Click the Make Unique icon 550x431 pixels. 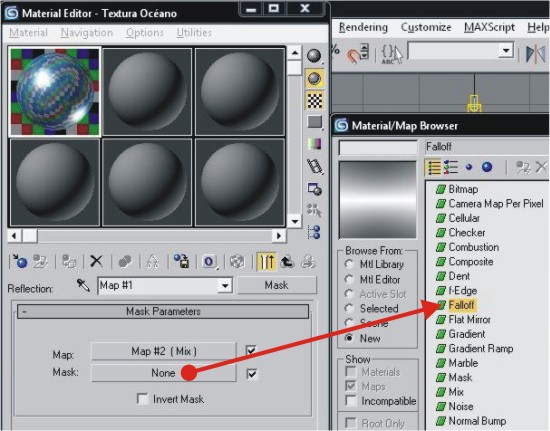153,262
